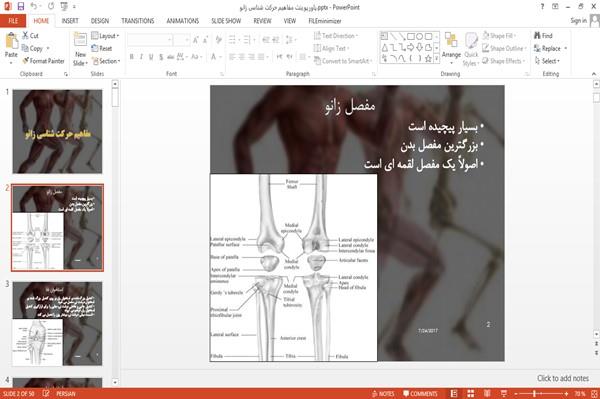
Task: Click the Save icon in quick access toolbar
Action: [21, 6]
